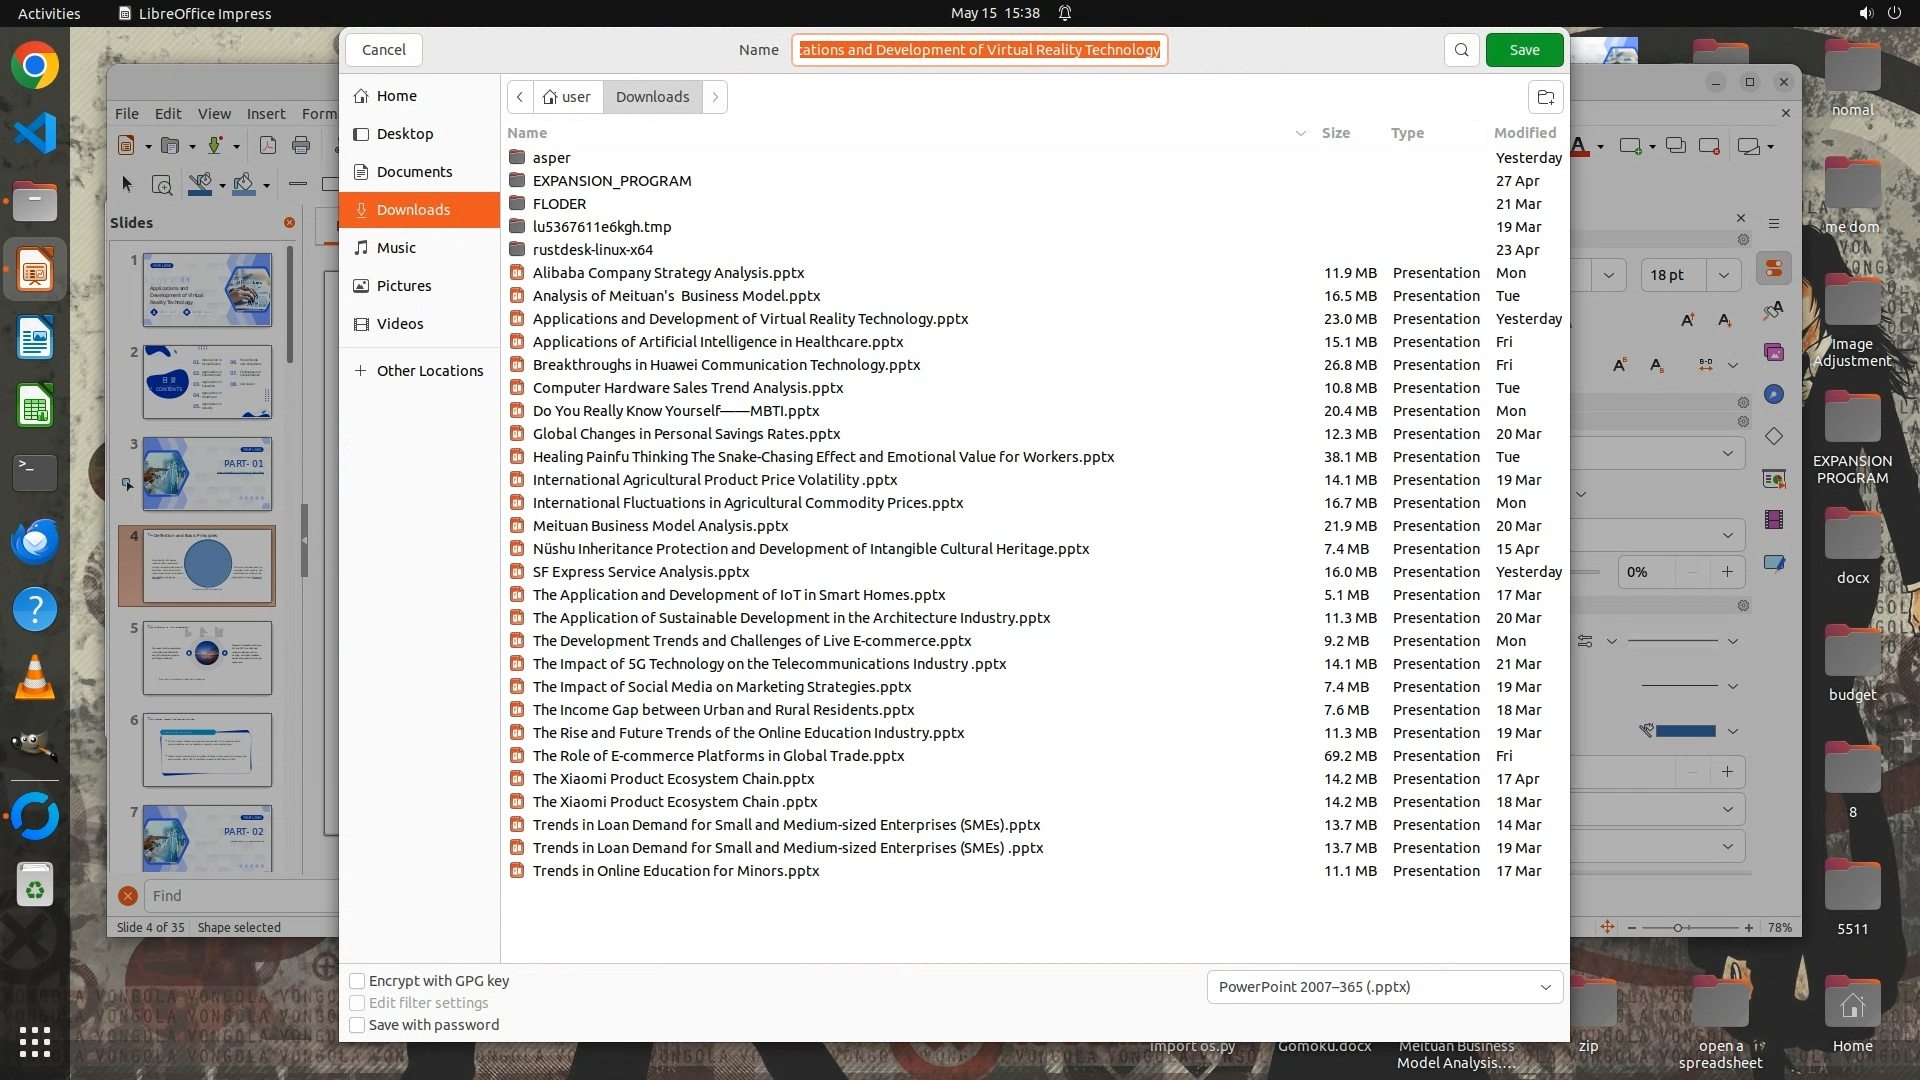
Task: Open the Insert menu
Action: click(x=266, y=114)
